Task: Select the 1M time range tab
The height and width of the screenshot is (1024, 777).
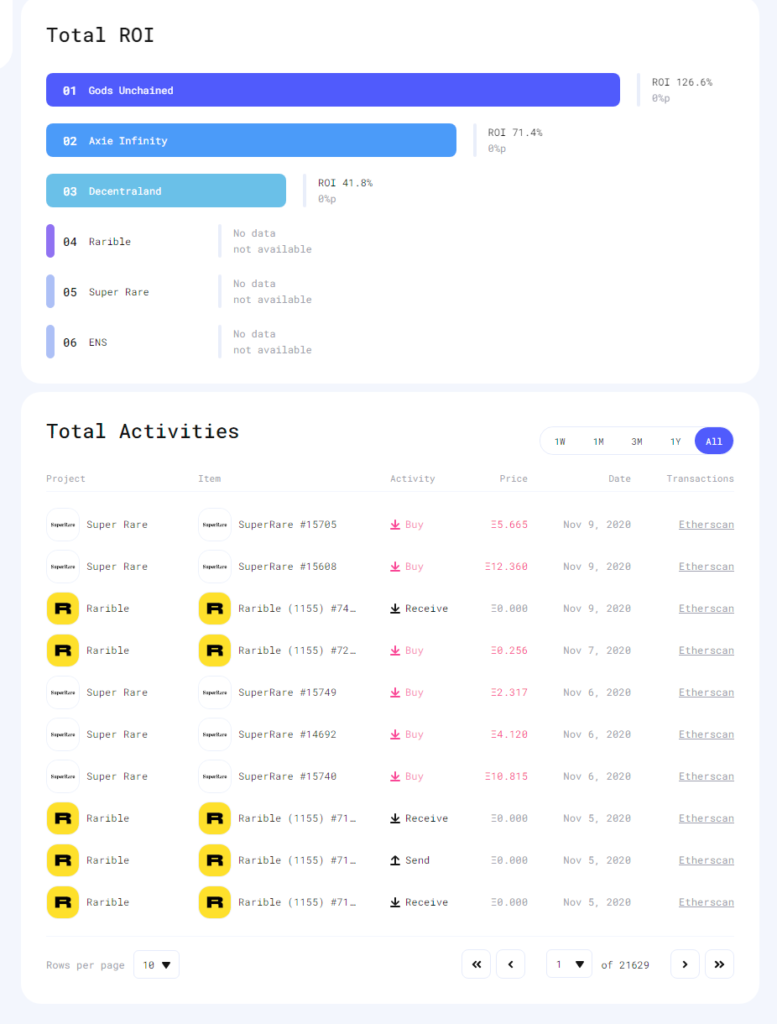Action: [598, 441]
